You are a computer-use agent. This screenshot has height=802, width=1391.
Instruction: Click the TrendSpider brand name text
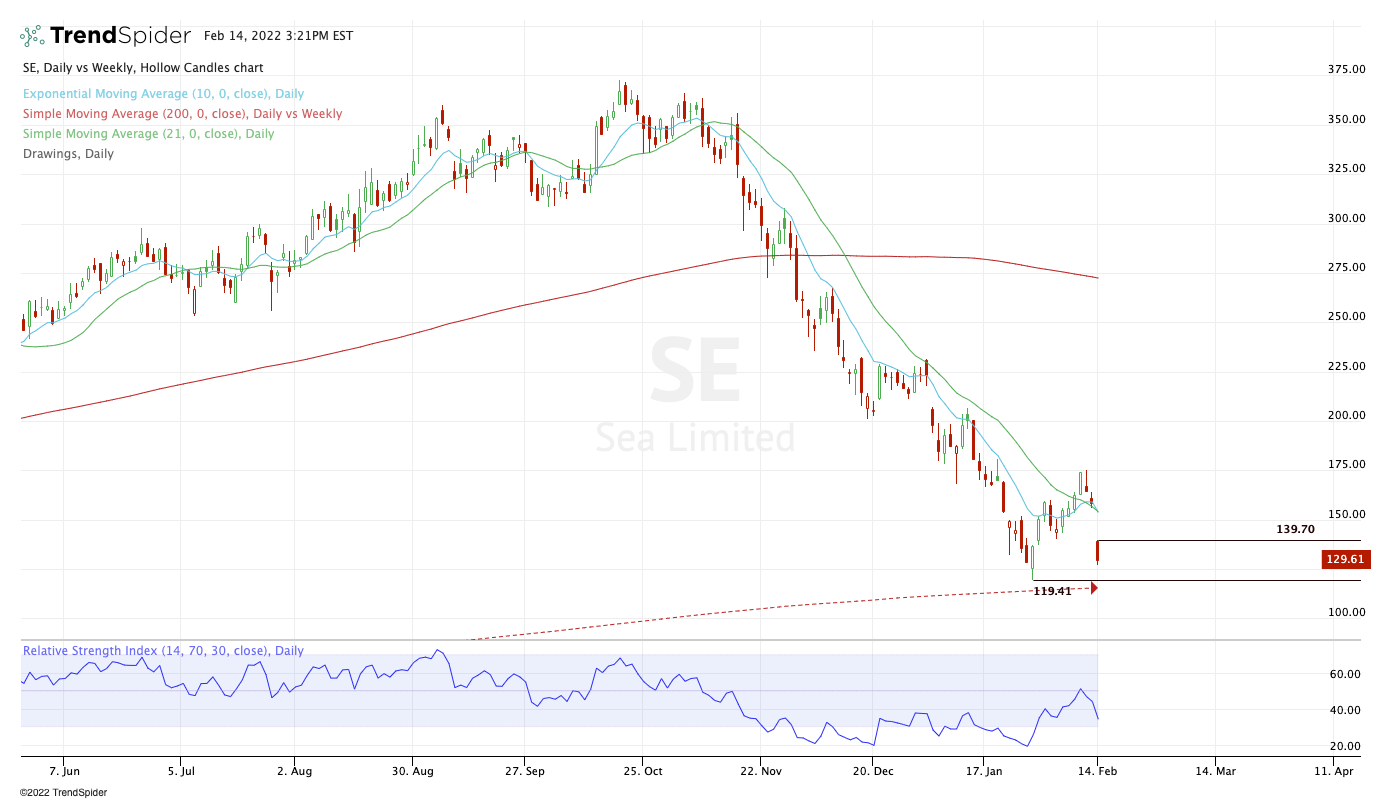click(x=120, y=36)
